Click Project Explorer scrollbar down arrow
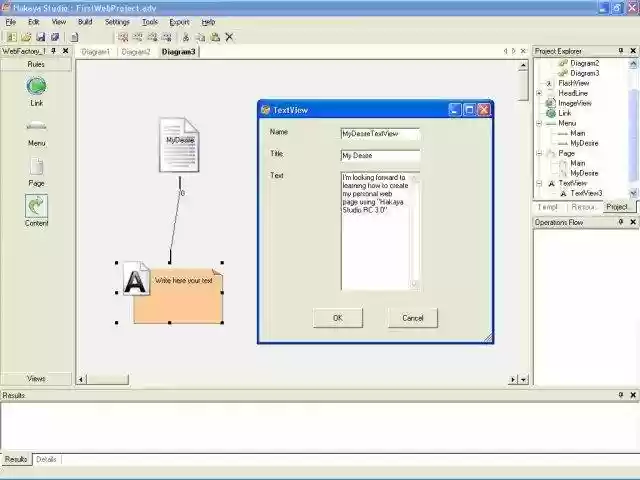The height and width of the screenshot is (480, 640). tap(633, 193)
